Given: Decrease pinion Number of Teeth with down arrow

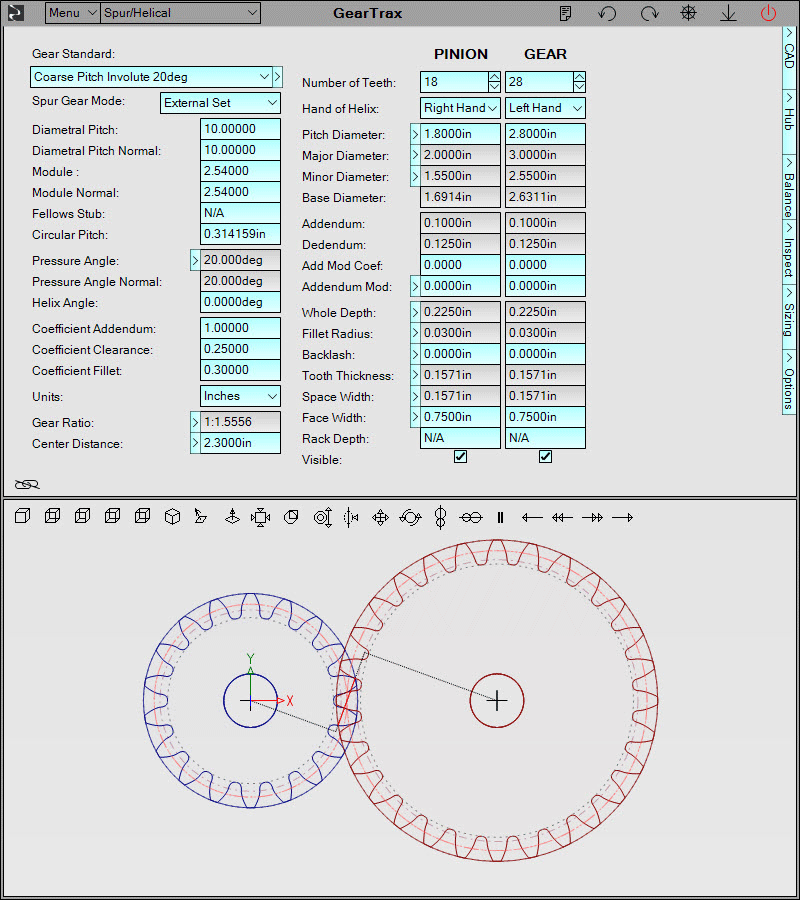Looking at the screenshot, I should 494,87.
